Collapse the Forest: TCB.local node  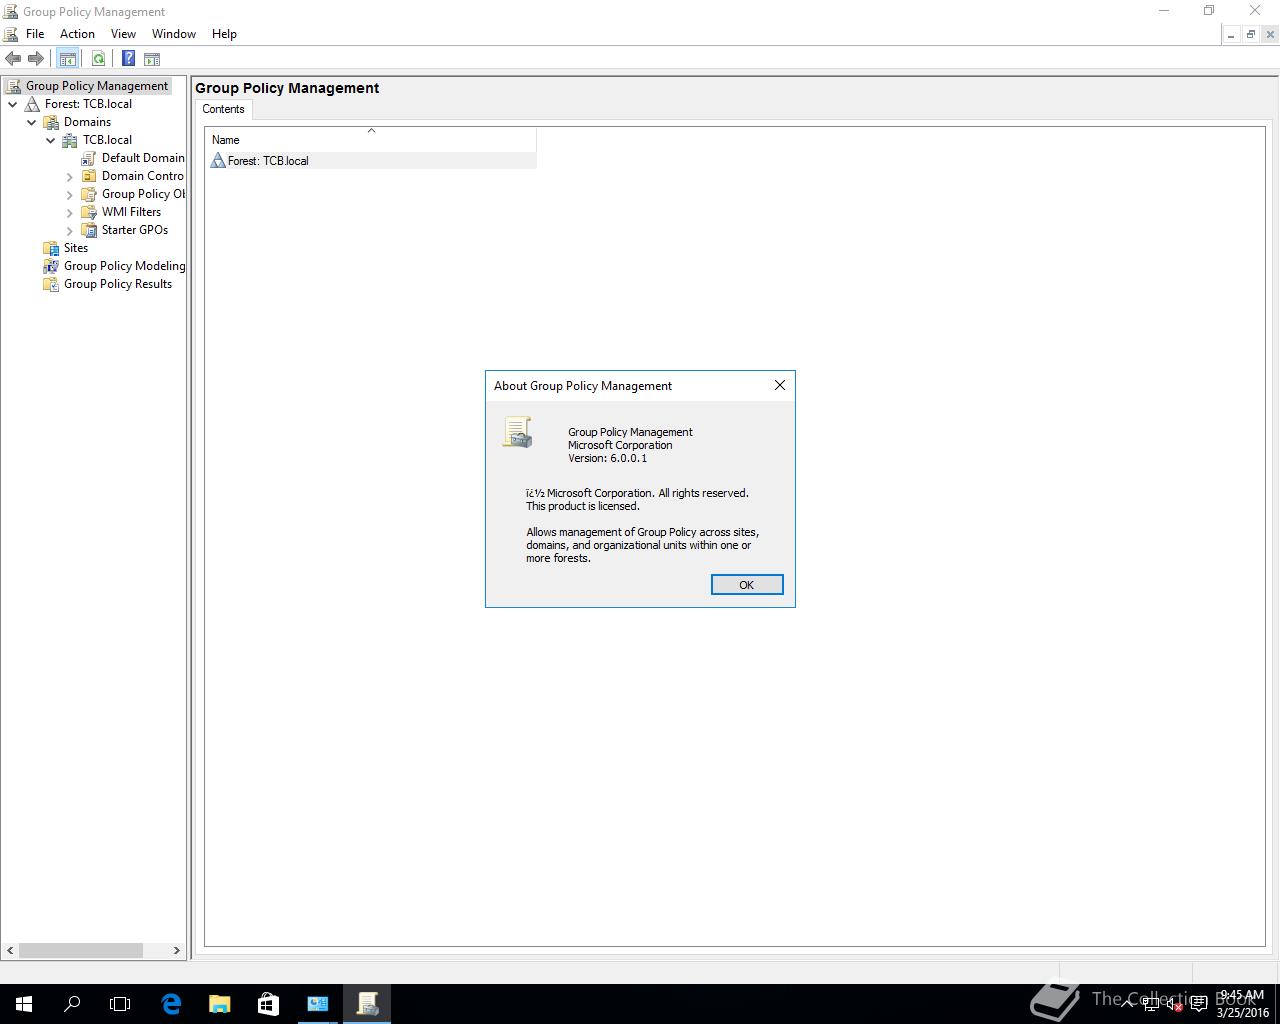13,104
